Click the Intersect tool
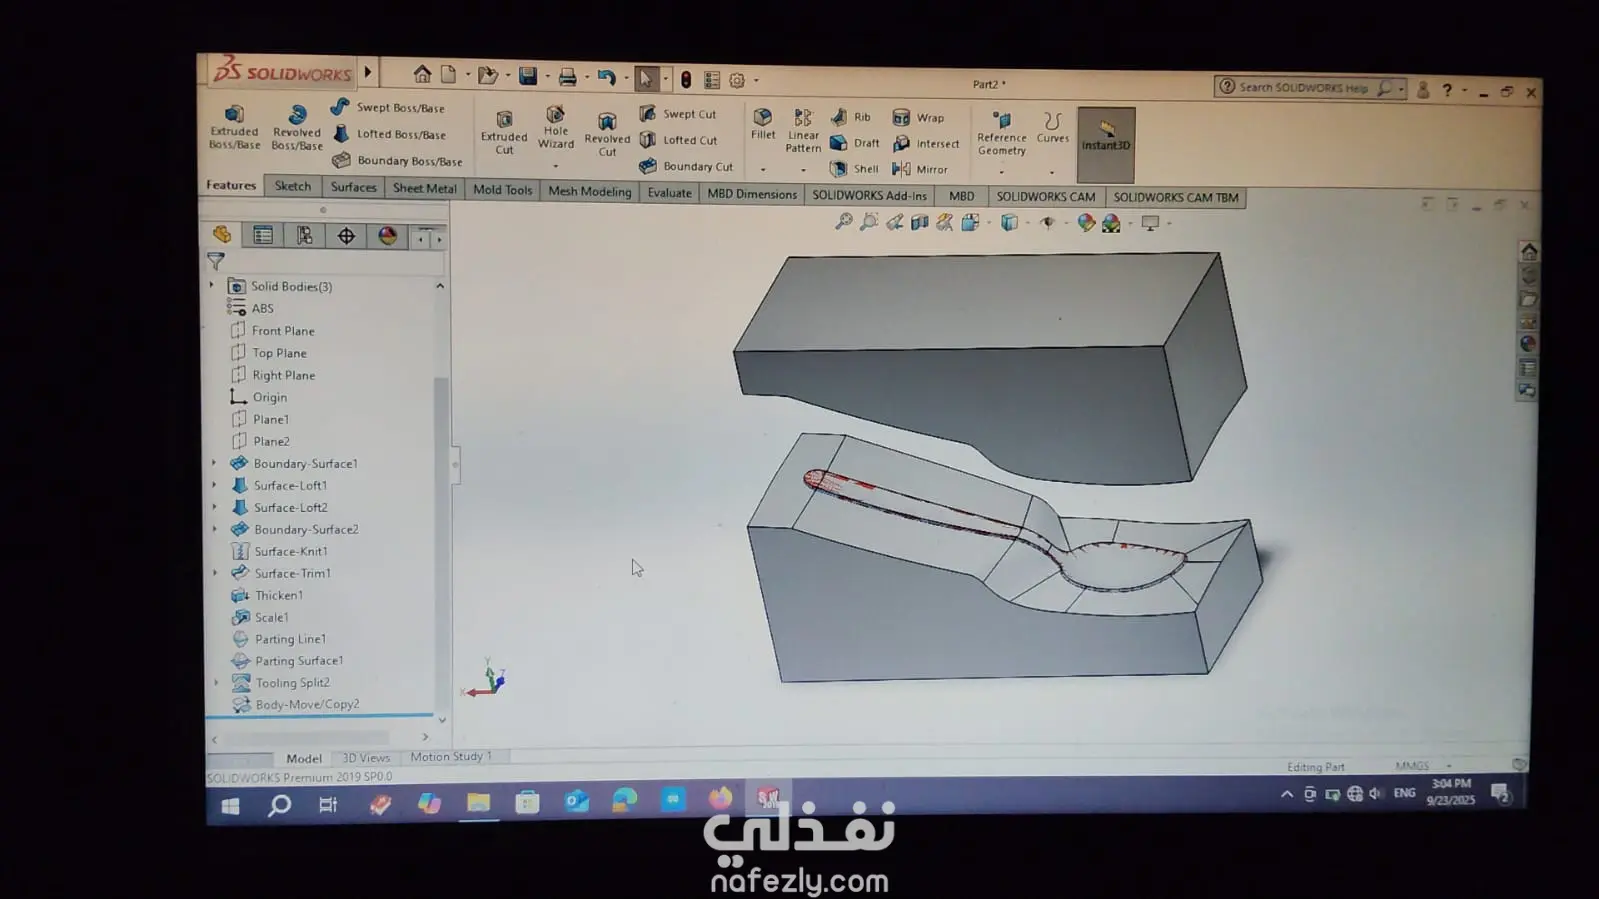Viewport: 1599px width, 899px height. (x=926, y=144)
